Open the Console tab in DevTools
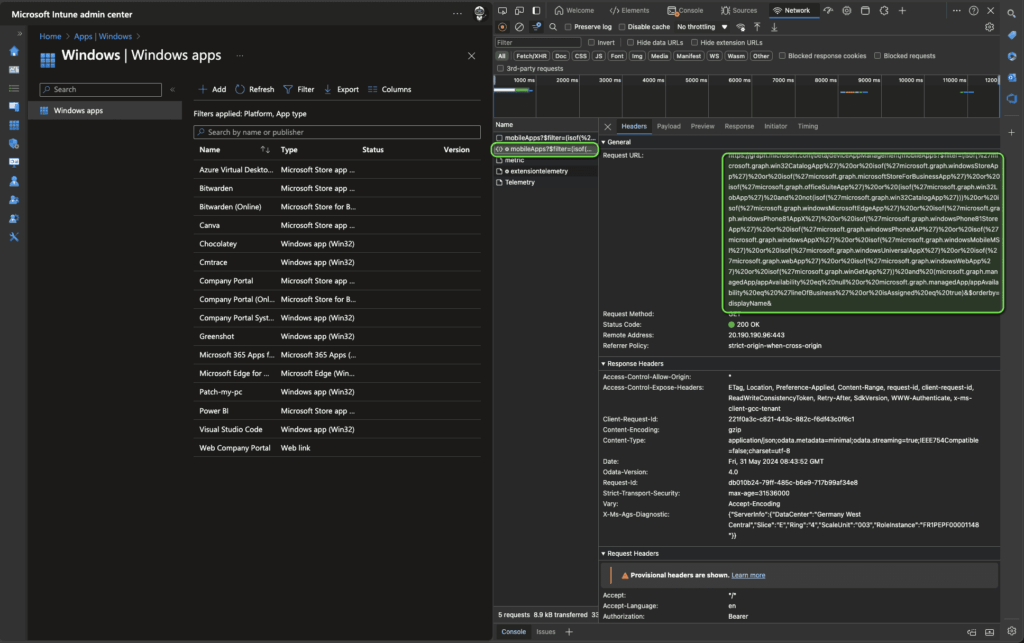This screenshot has height=643, width=1024. pos(685,10)
